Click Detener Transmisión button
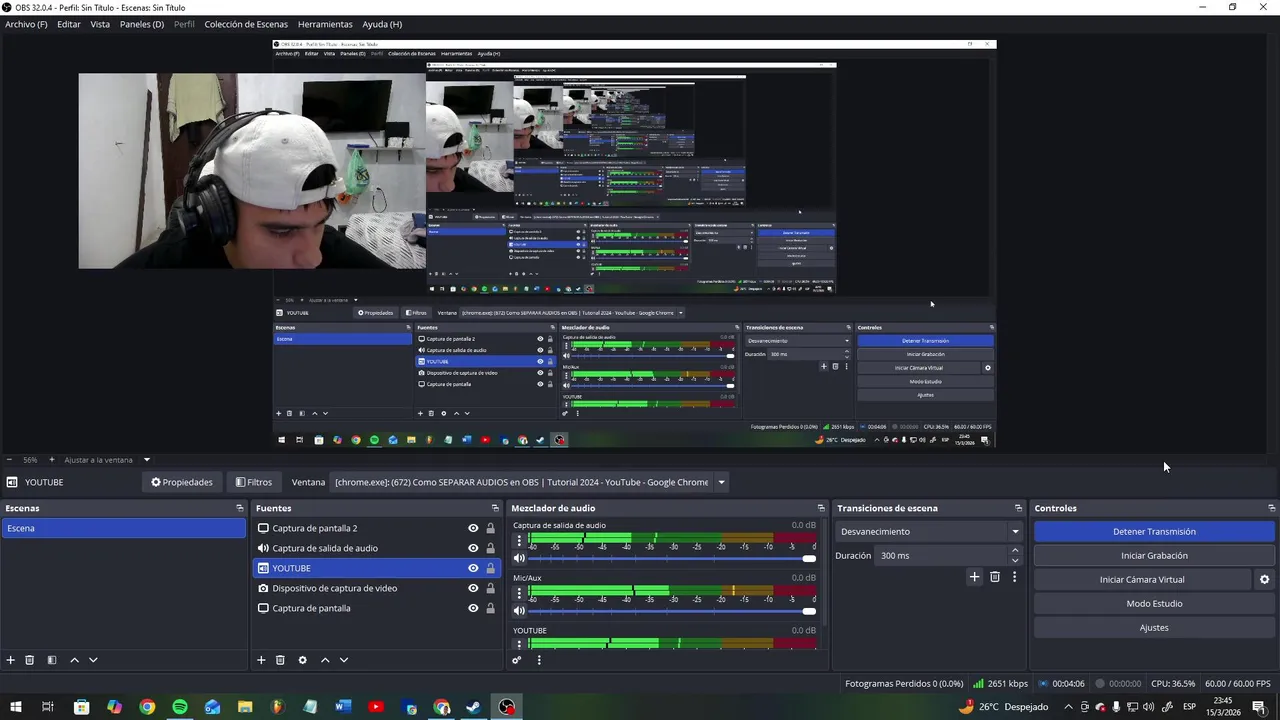 pyautogui.click(x=1154, y=532)
